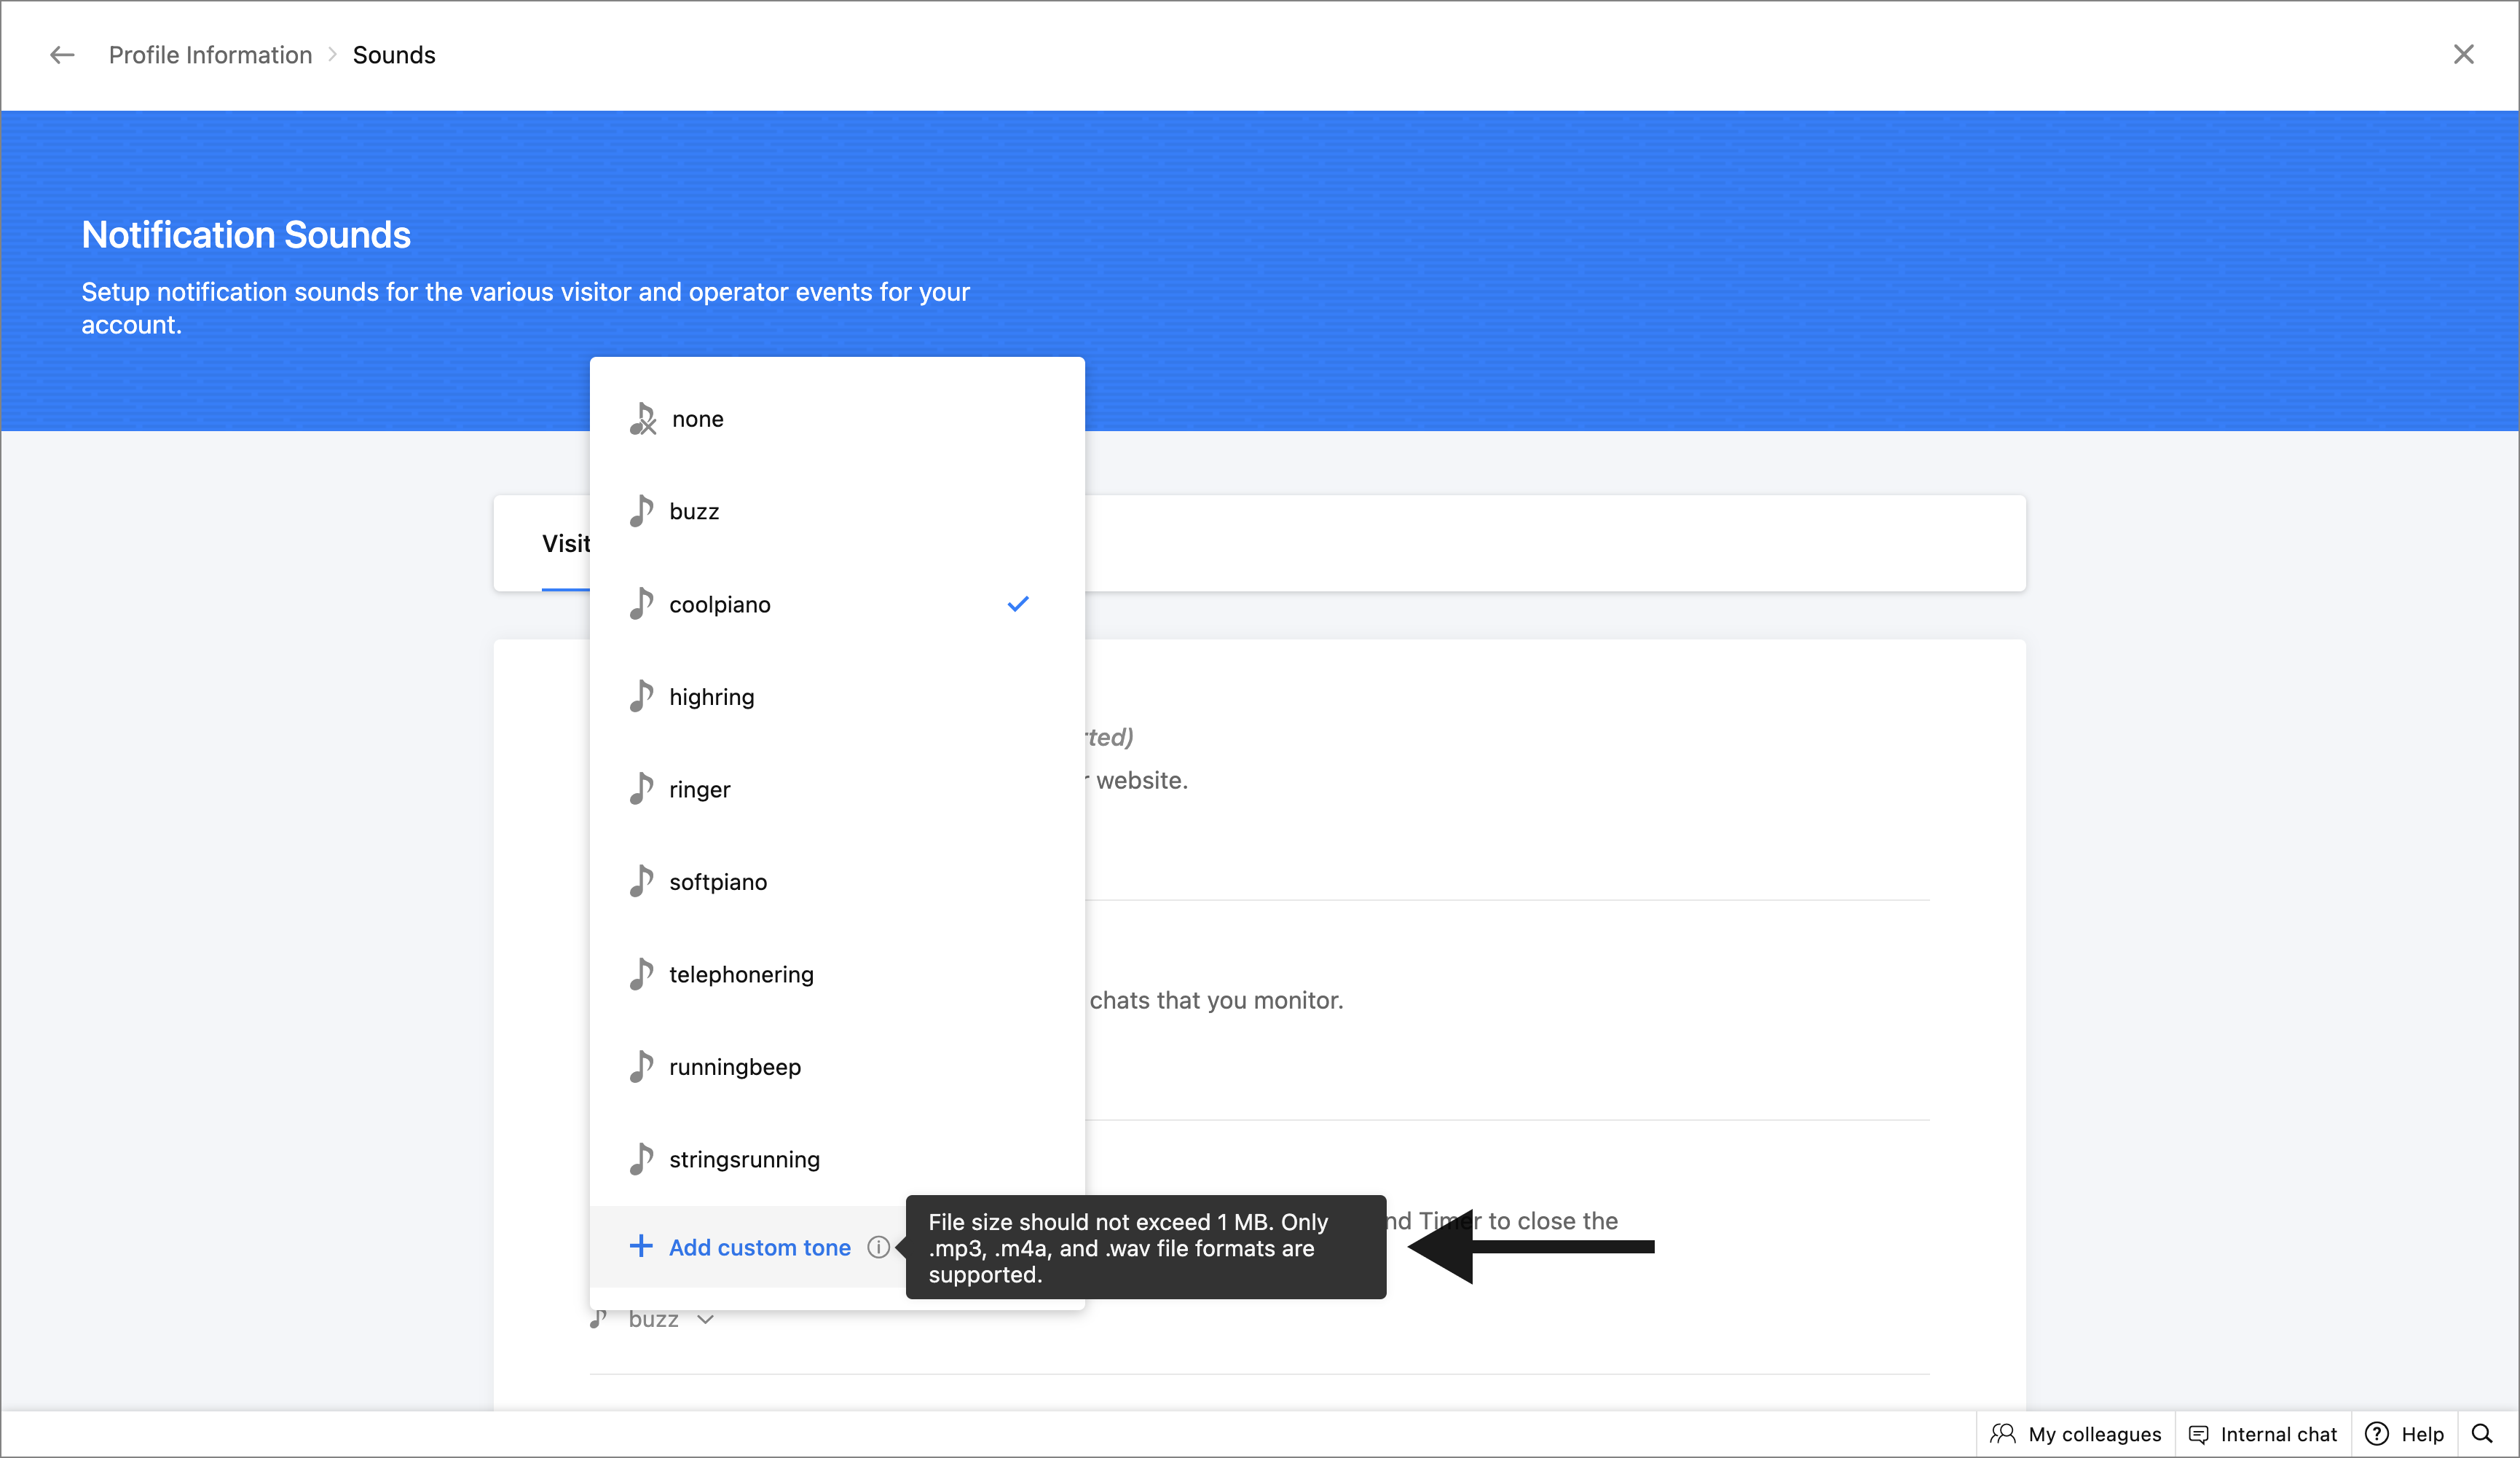Open Profile Information breadcrumb
Viewport: 2520px width, 1458px height.
tap(210, 55)
